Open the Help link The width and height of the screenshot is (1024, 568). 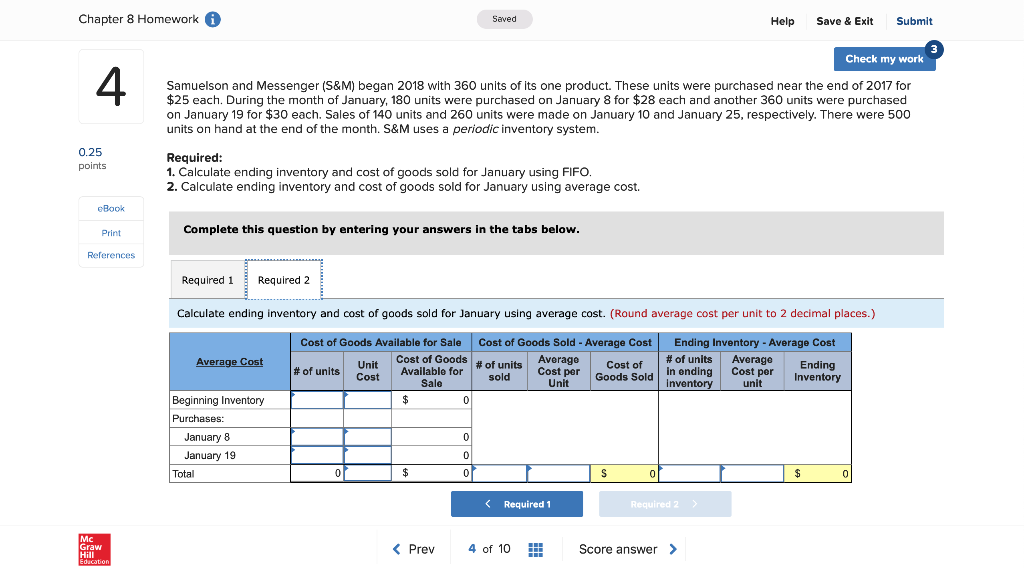point(782,21)
